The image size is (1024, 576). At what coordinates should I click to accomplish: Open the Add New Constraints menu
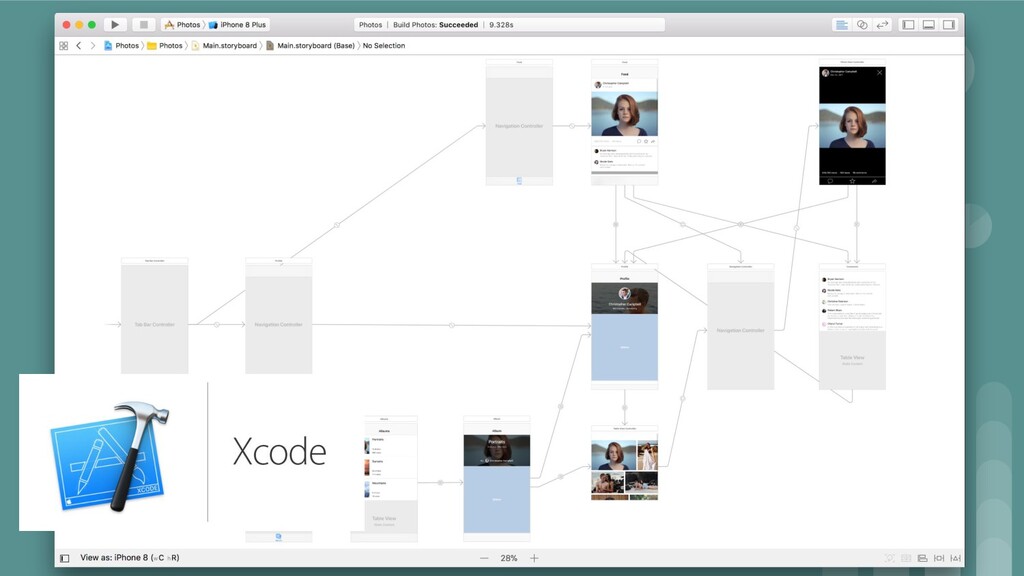938,558
